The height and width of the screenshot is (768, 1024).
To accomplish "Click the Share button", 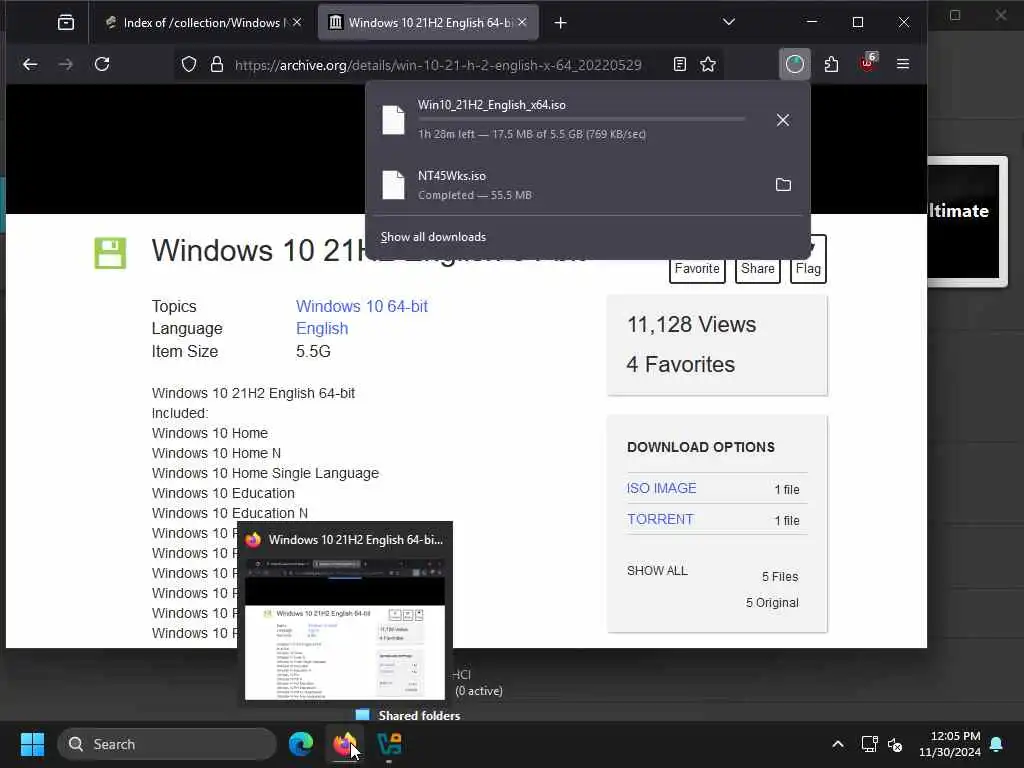I will pos(758,268).
